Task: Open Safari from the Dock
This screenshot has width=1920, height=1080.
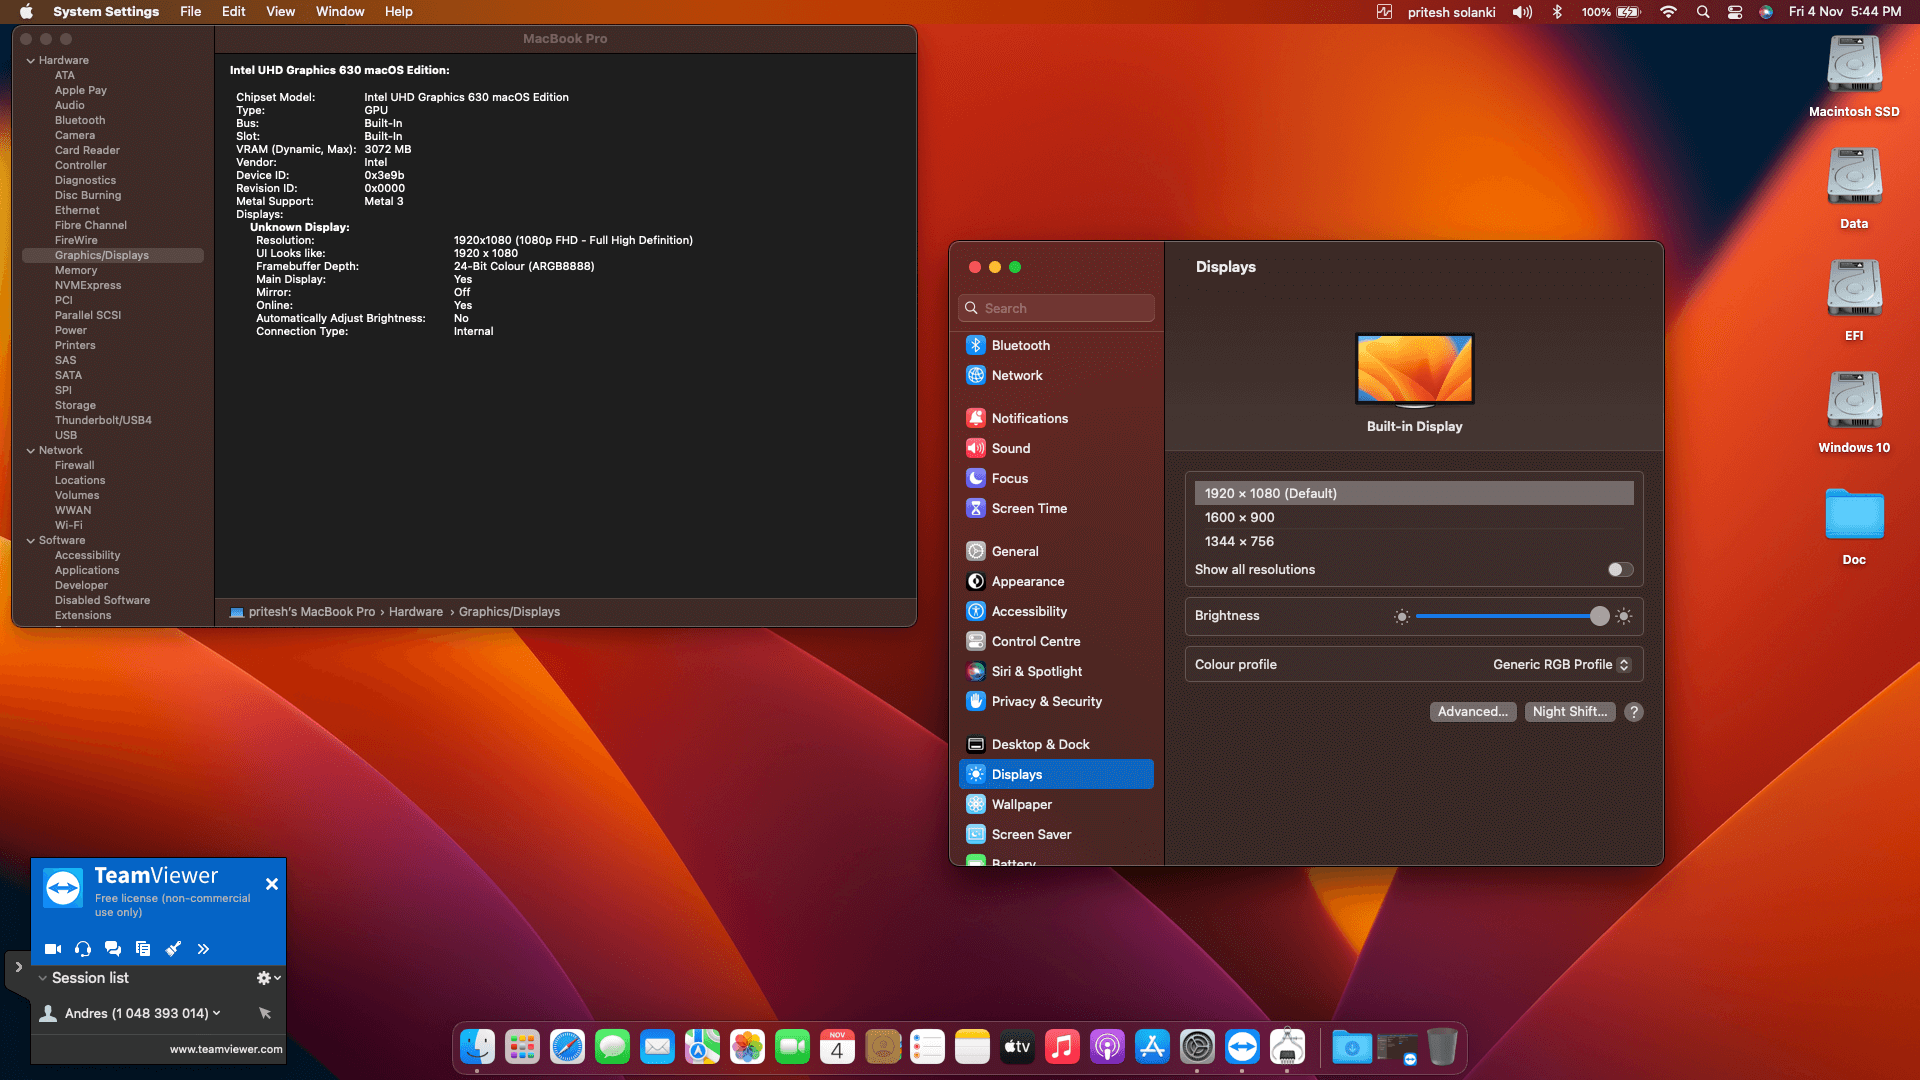Action: click(567, 1047)
